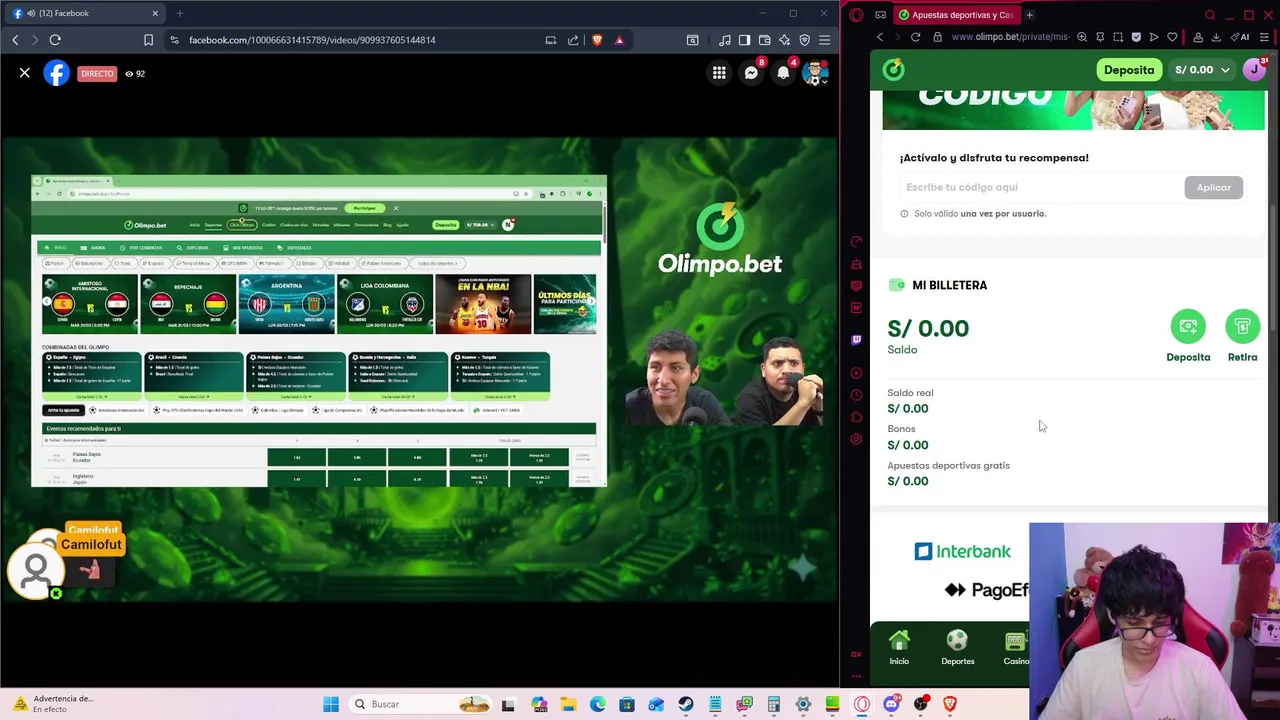Viewport: 1280px width, 720px height.
Task: Open the Opera tab search magnifier
Action: click(x=1209, y=15)
